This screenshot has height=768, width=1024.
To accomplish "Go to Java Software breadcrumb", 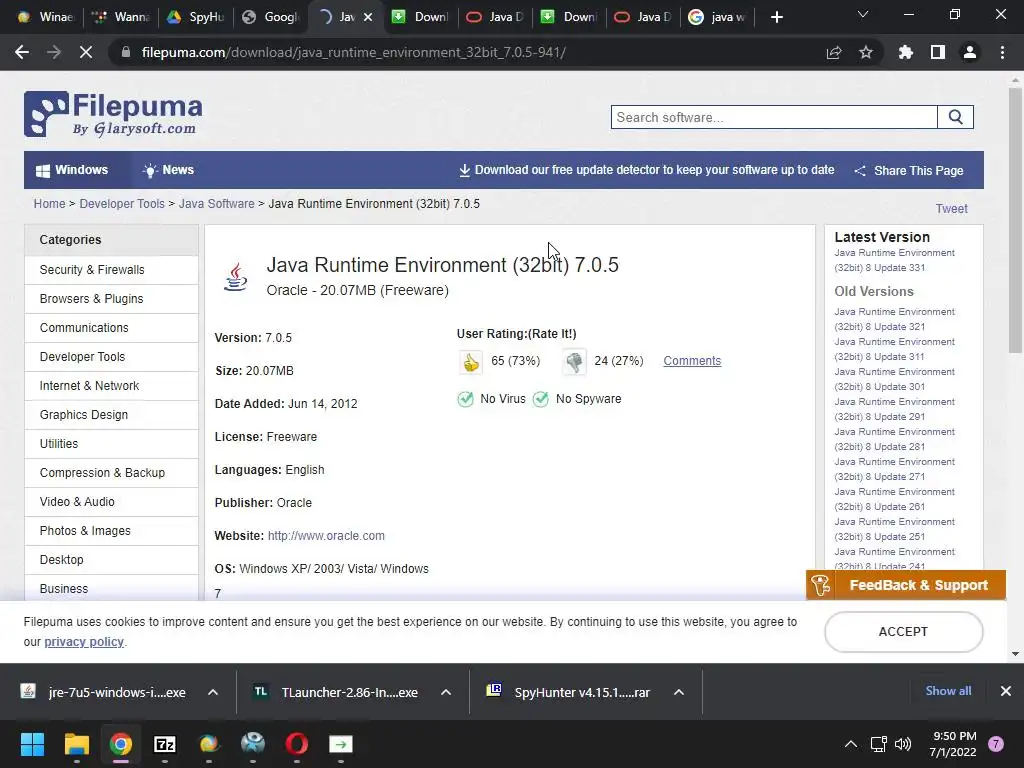I will (217, 204).
